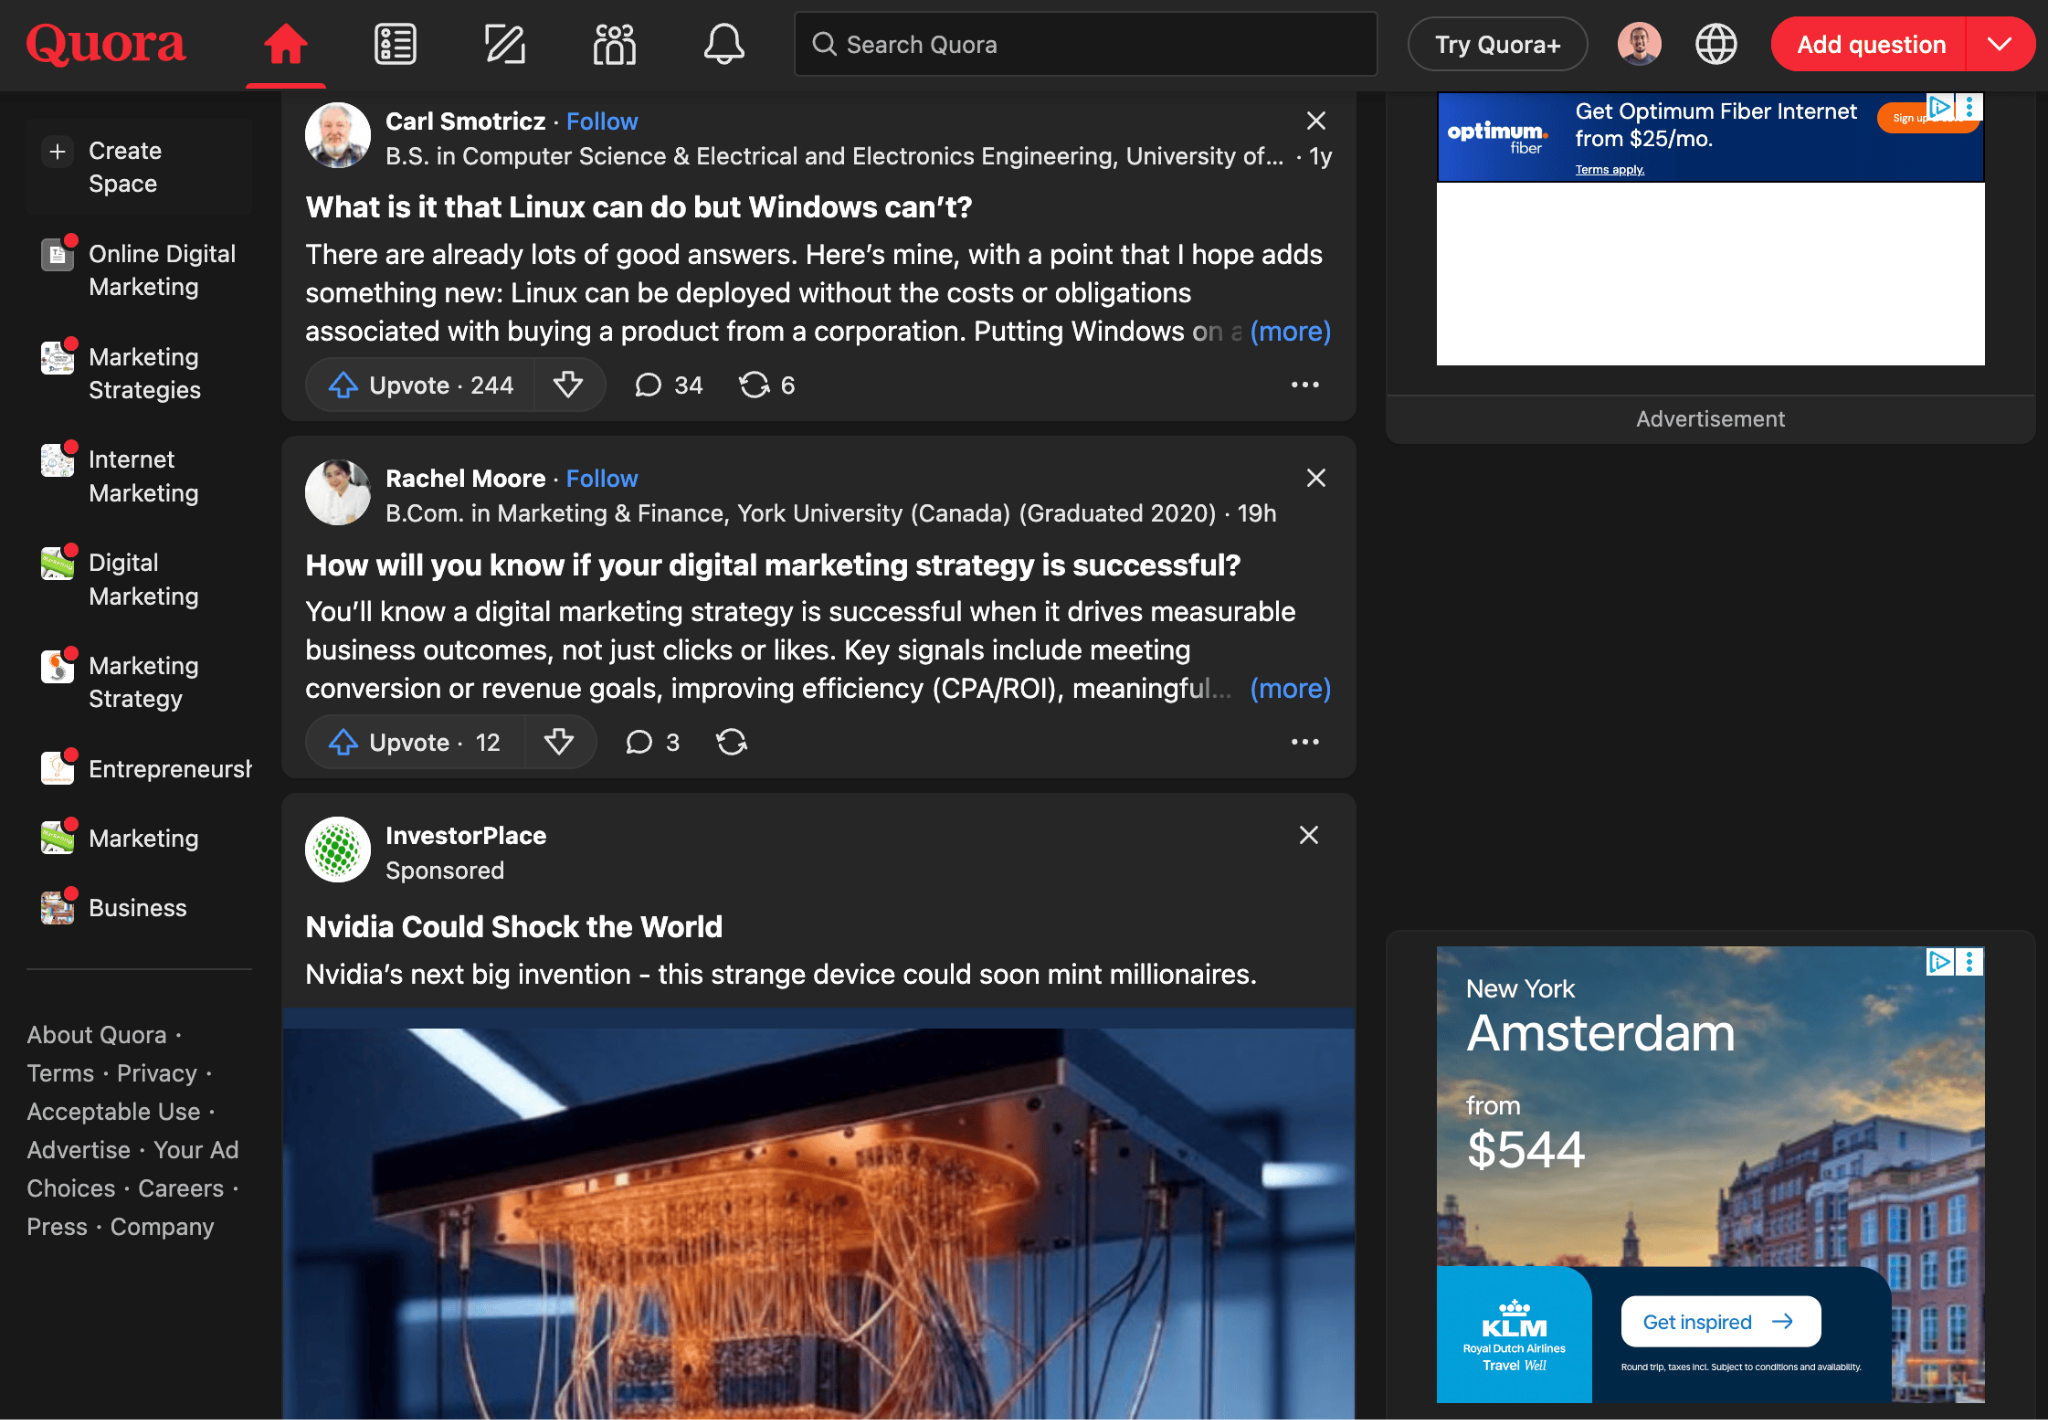Click the Try Quora+ button

(x=1497, y=45)
